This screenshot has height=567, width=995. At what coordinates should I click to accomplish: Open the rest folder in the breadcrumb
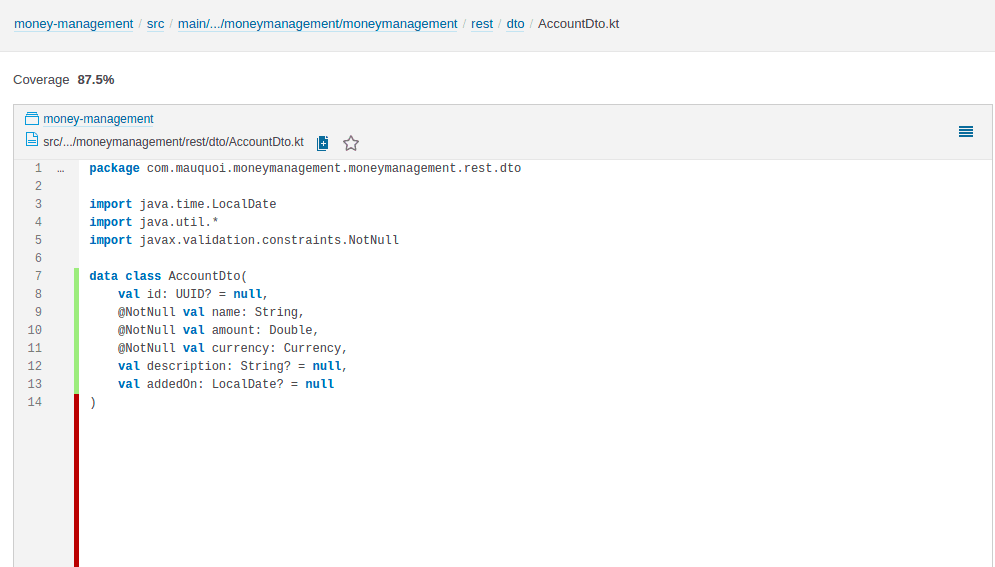482,23
